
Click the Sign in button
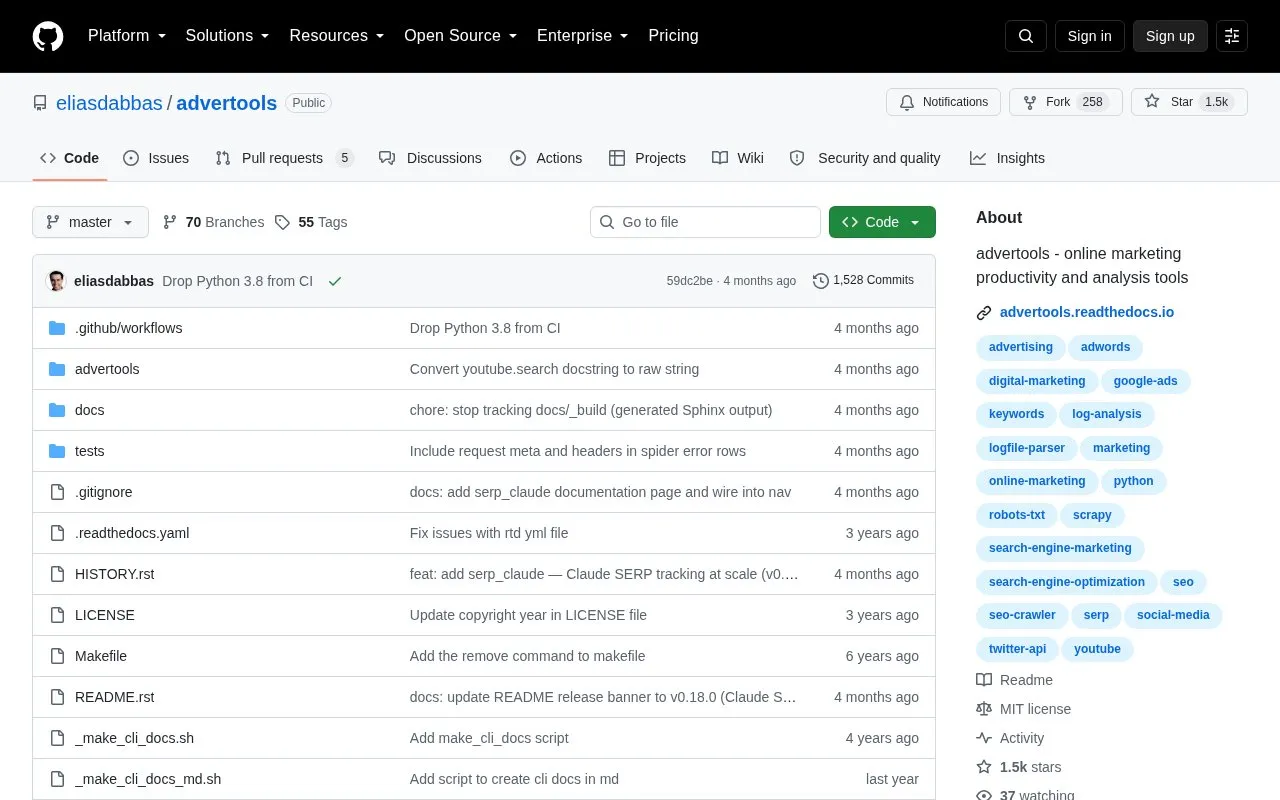pos(1089,36)
